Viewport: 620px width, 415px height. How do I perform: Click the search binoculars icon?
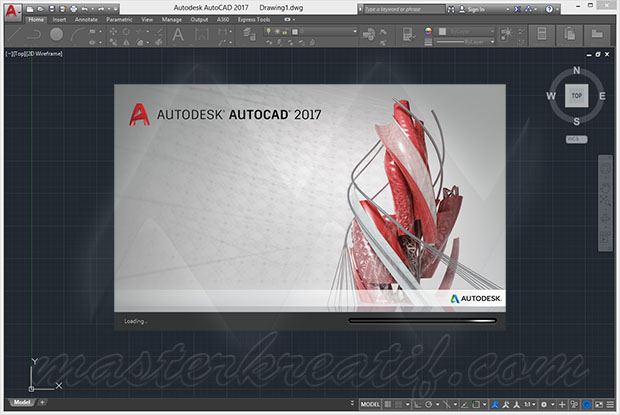coord(451,9)
